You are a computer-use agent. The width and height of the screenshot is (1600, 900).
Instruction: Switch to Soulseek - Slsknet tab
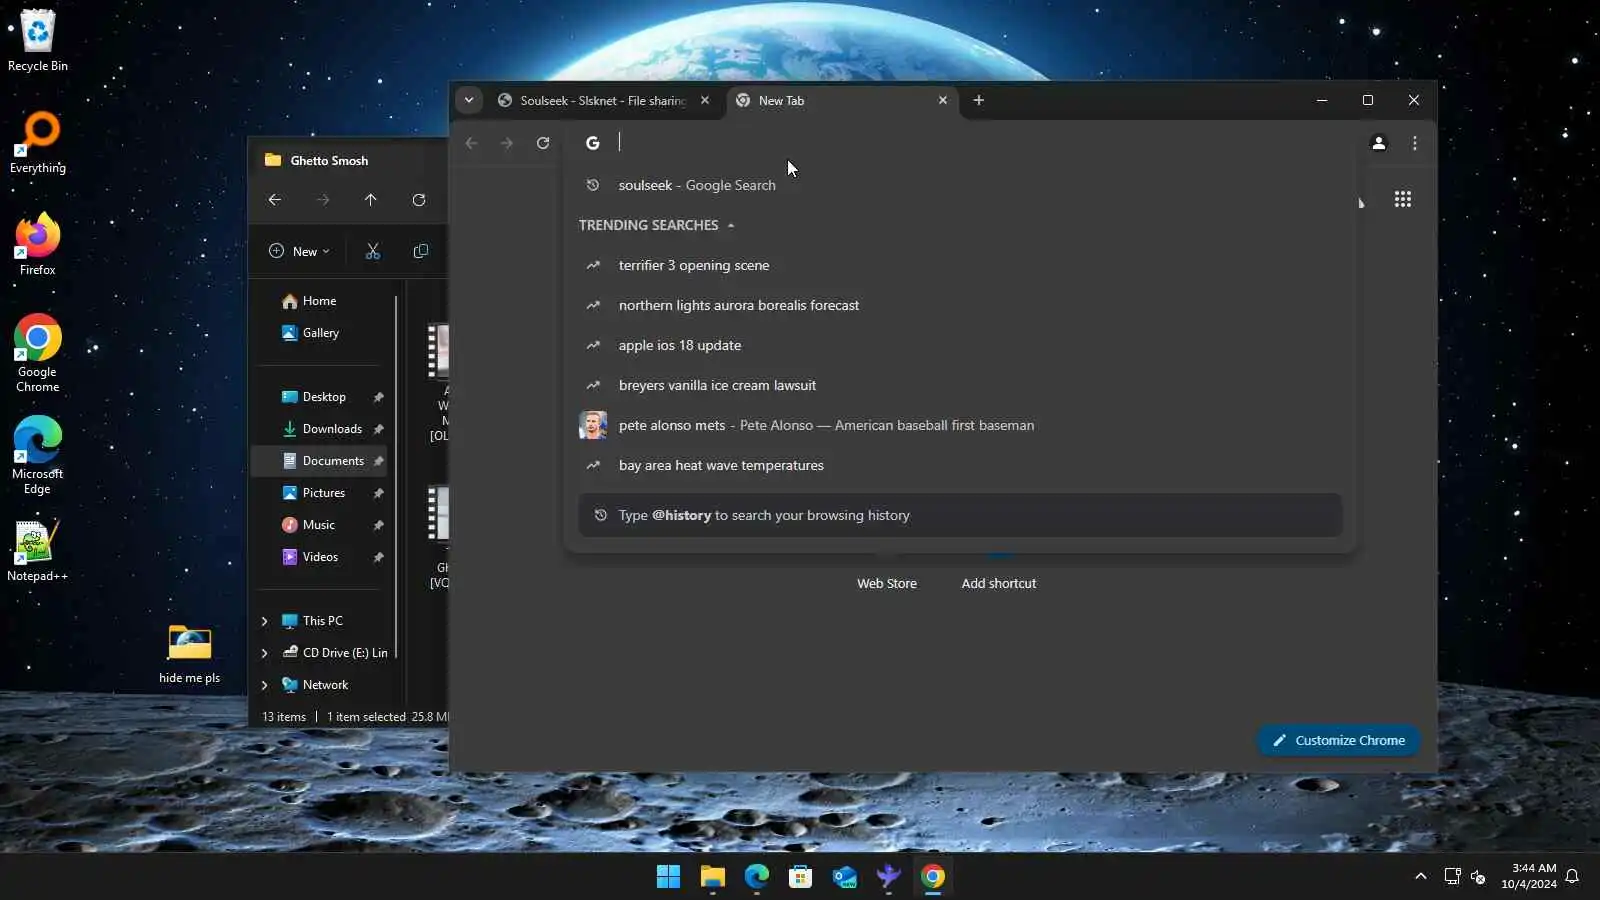click(x=603, y=100)
